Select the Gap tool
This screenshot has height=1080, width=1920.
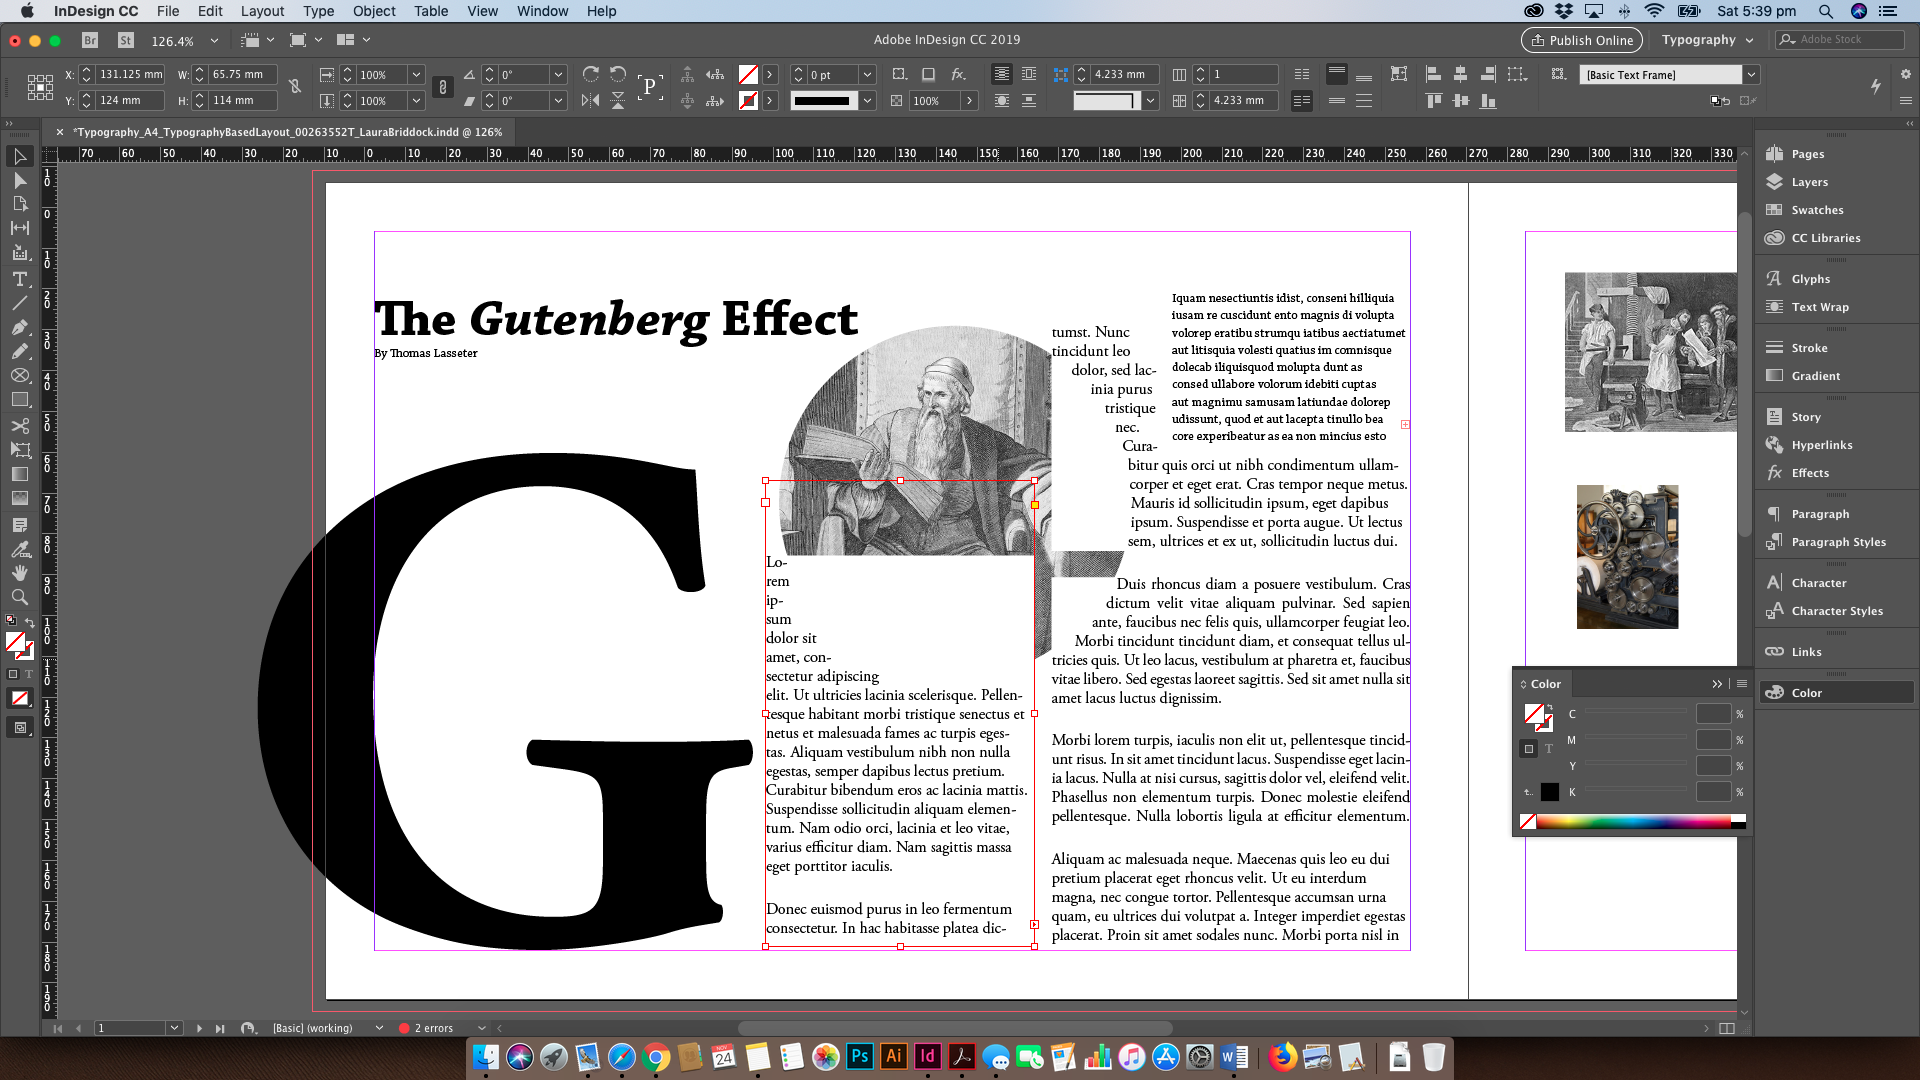19,228
